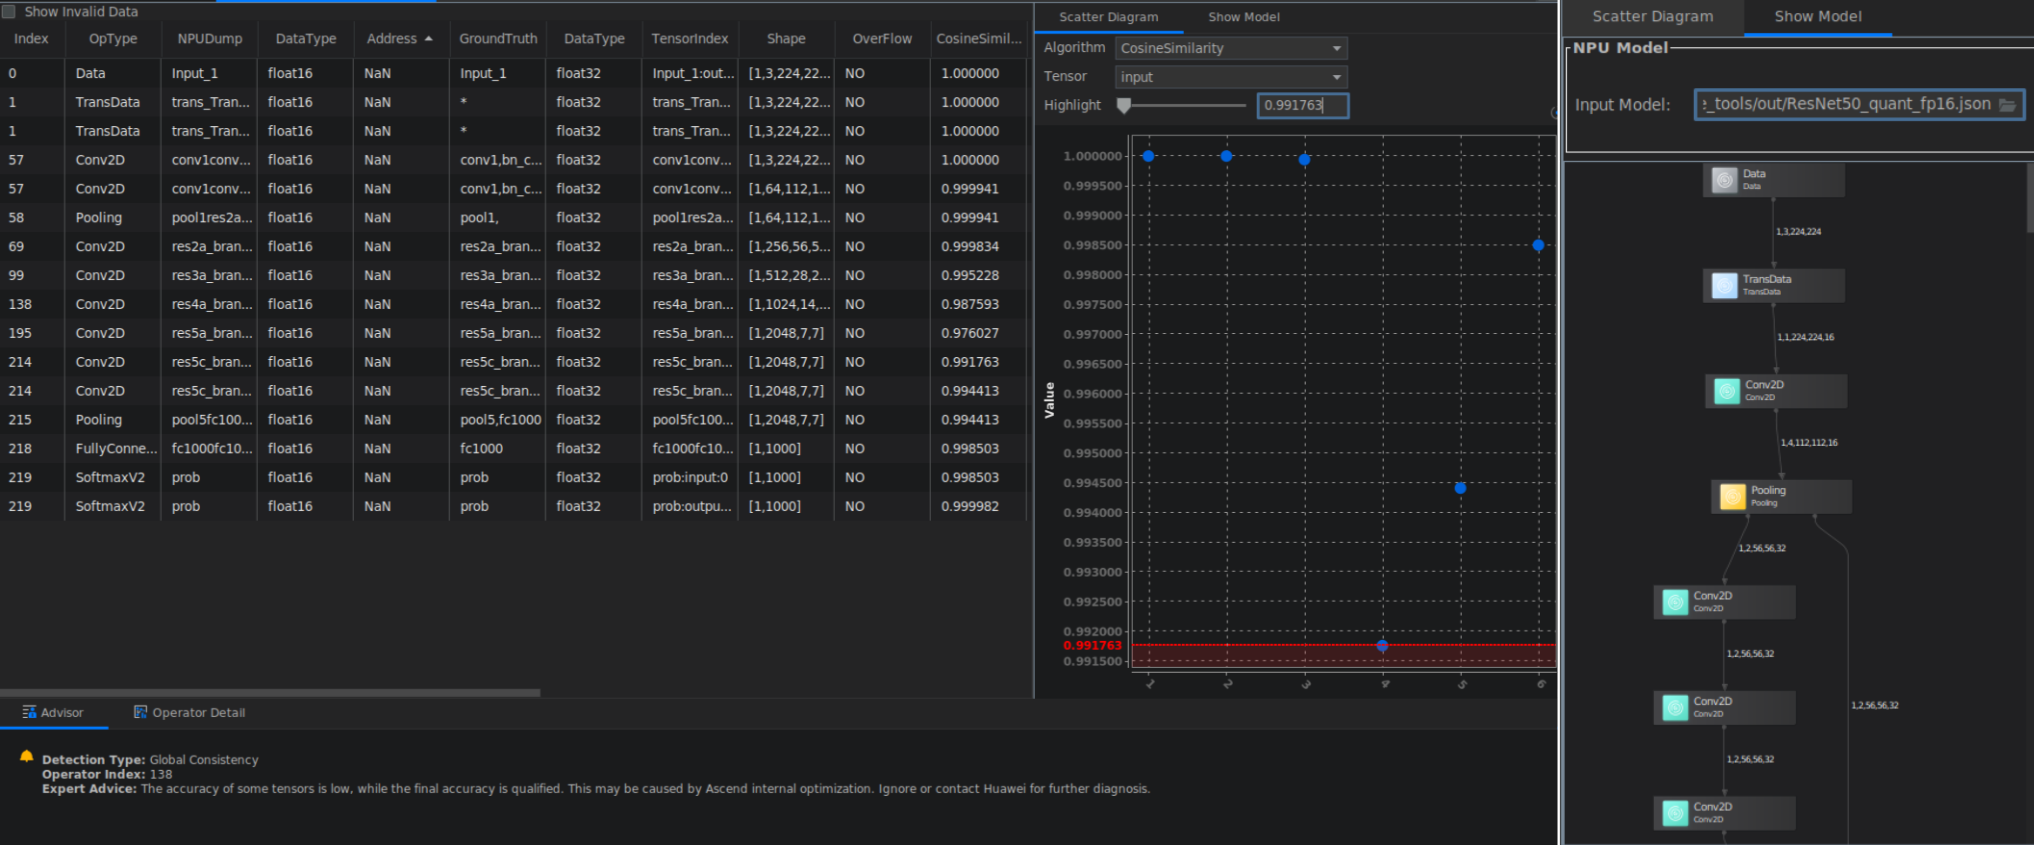Click the vertical scrollbar of NPU Model graph

pos(2030,198)
